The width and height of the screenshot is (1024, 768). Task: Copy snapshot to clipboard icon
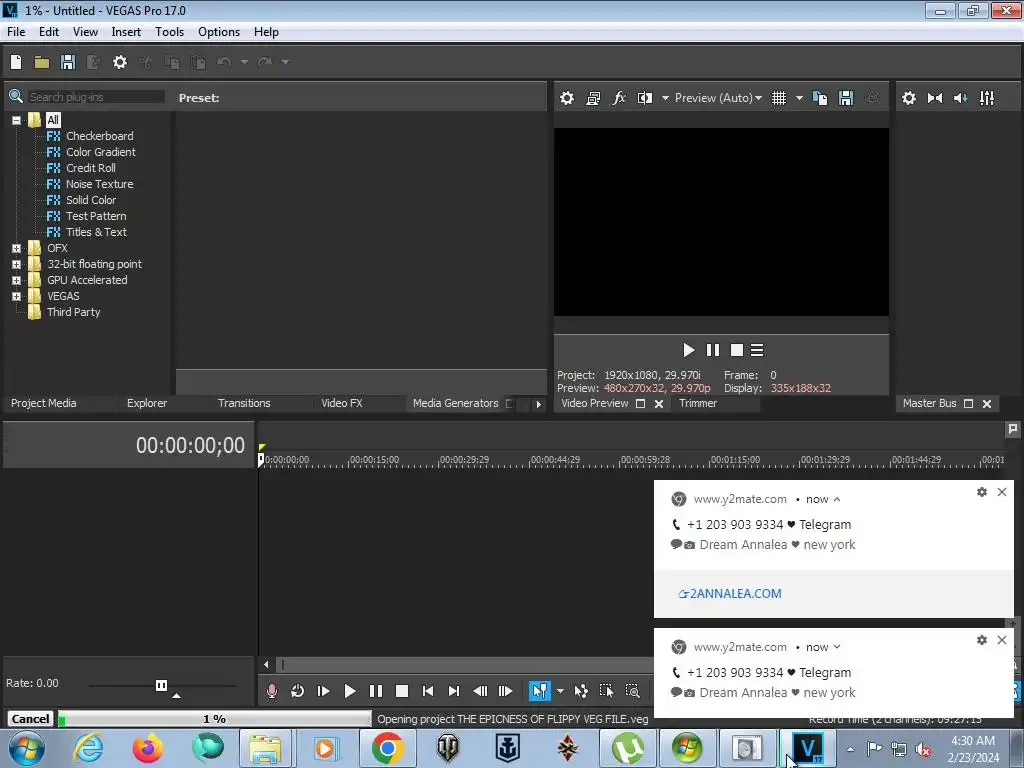[820, 98]
